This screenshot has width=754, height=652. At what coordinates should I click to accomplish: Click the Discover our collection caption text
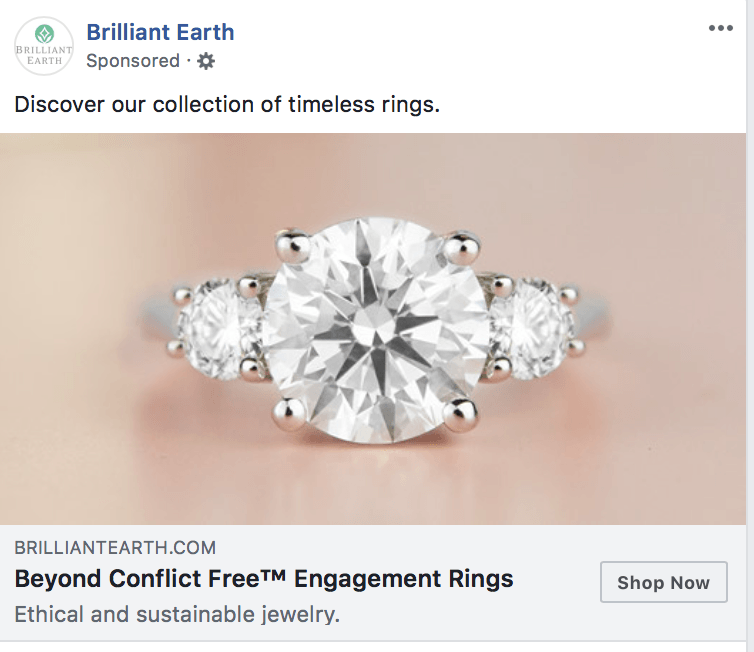click(x=227, y=104)
